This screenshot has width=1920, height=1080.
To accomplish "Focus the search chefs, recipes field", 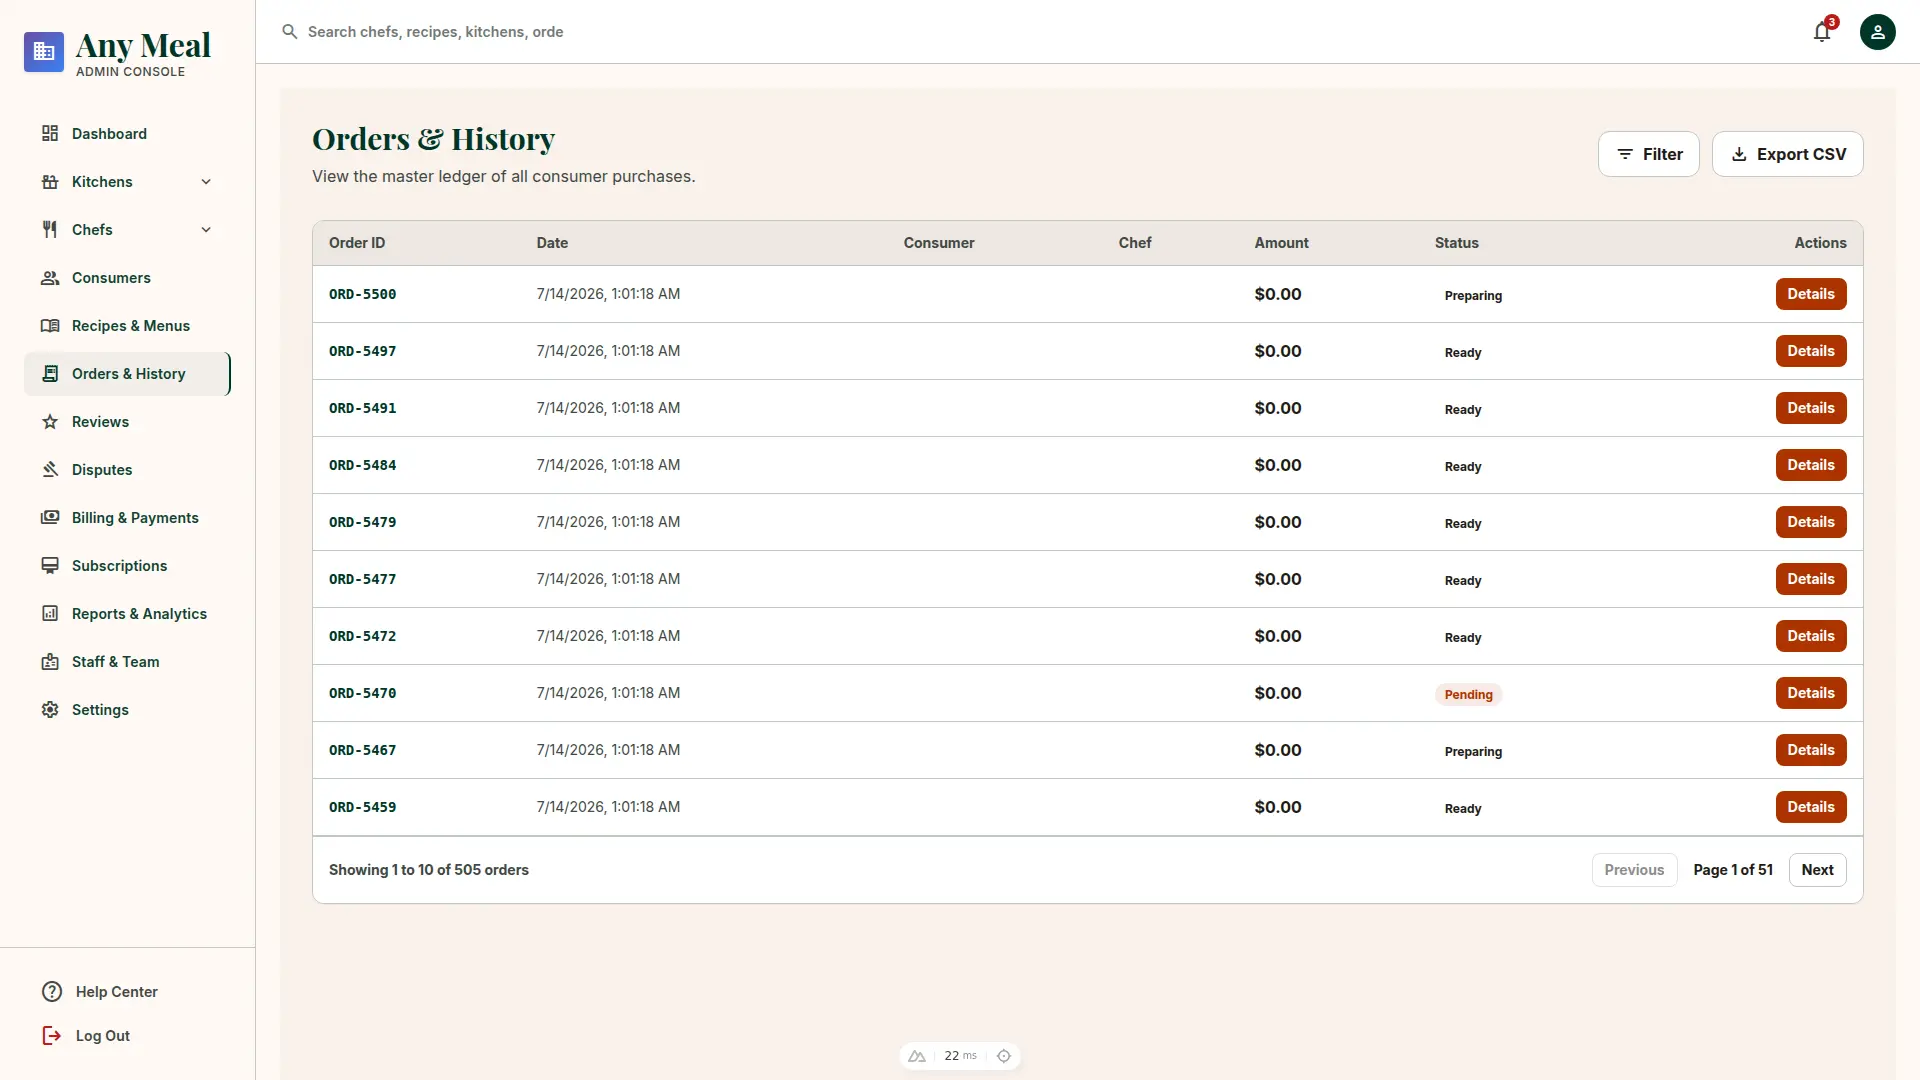I will [435, 32].
